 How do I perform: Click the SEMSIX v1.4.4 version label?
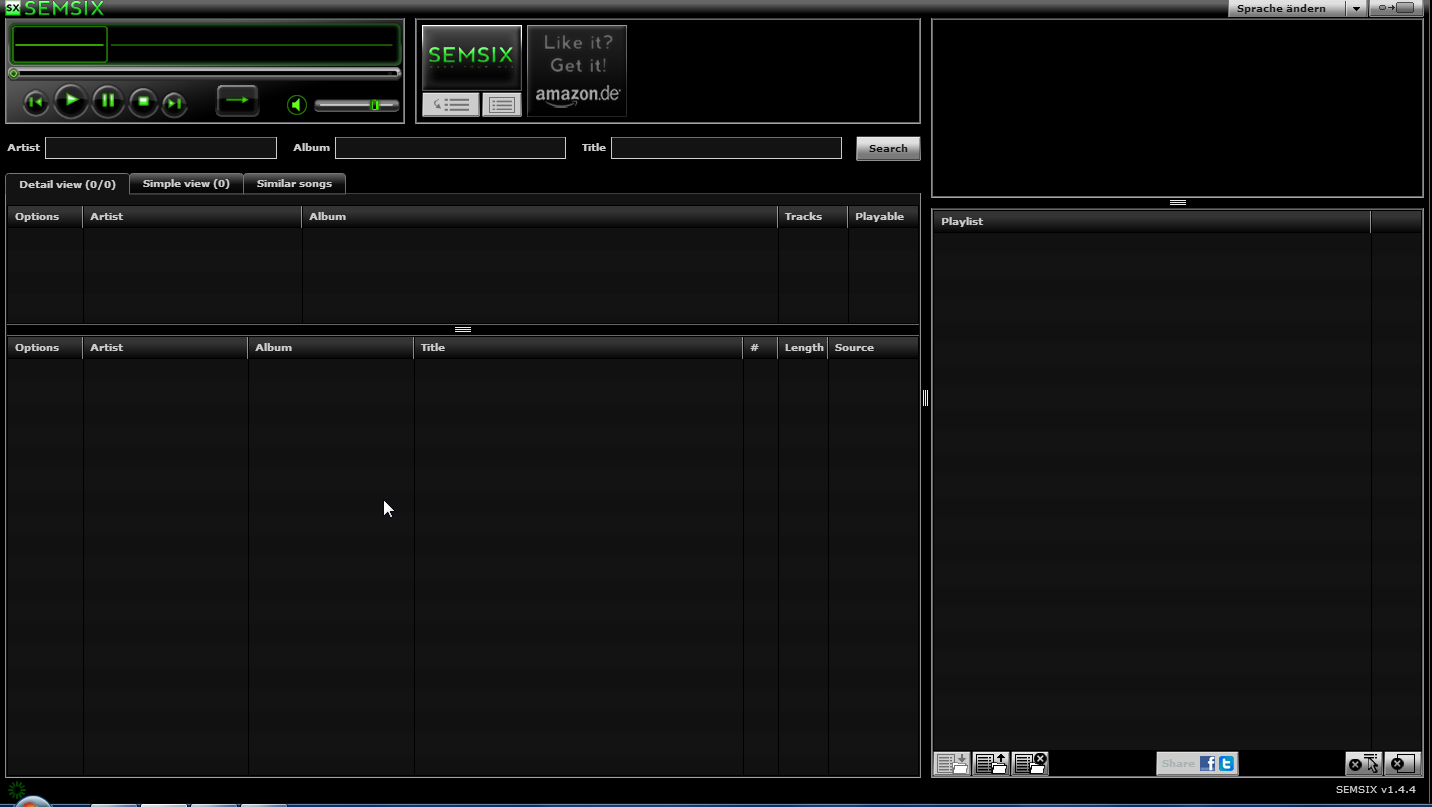1376,789
